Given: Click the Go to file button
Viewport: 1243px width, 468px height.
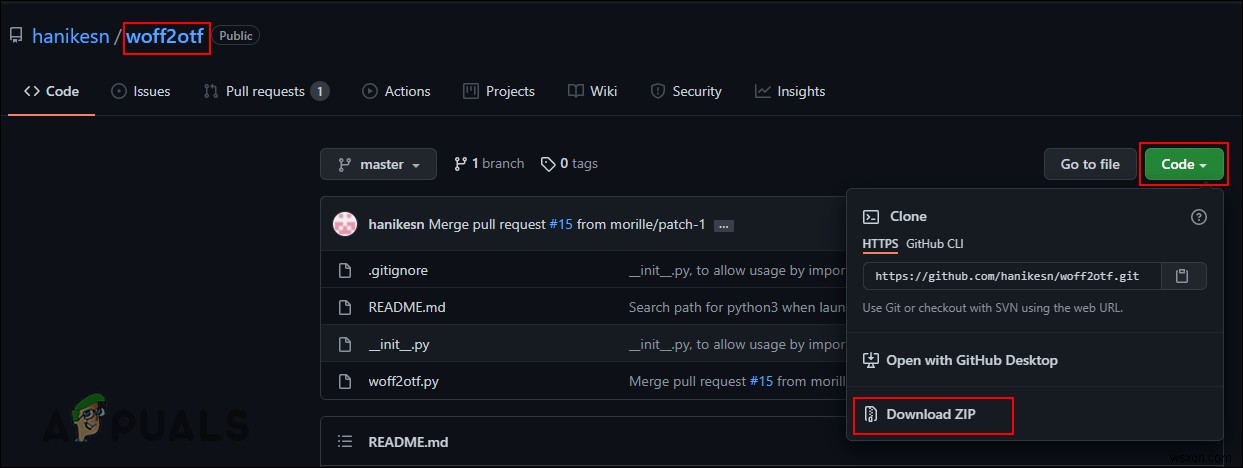Looking at the screenshot, I should click(1089, 164).
